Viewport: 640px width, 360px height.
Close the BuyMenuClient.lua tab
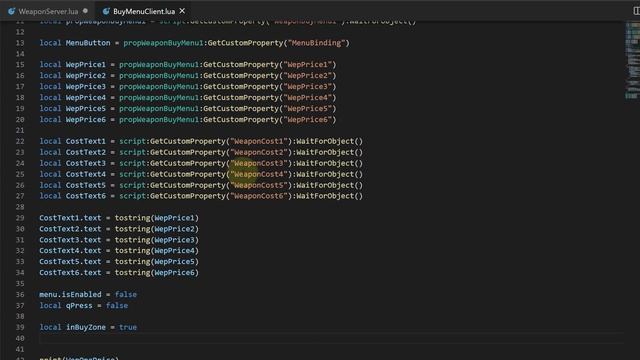tap(182, 11)
